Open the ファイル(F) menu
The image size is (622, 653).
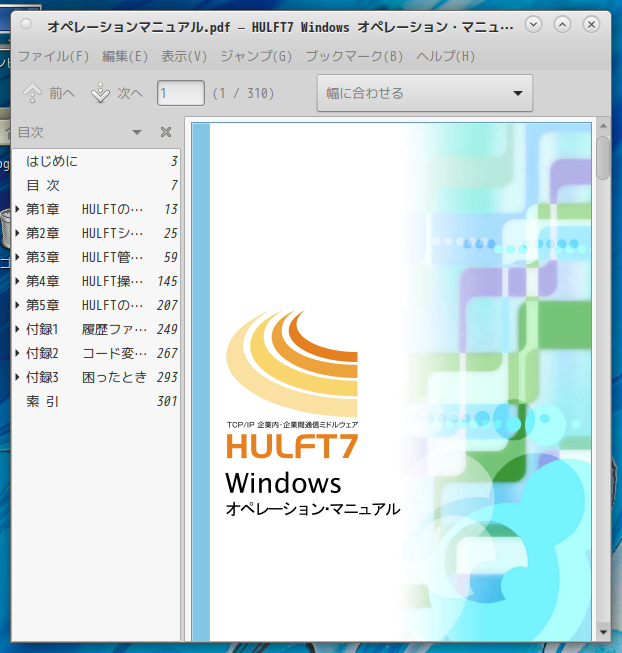pos(53,56)
